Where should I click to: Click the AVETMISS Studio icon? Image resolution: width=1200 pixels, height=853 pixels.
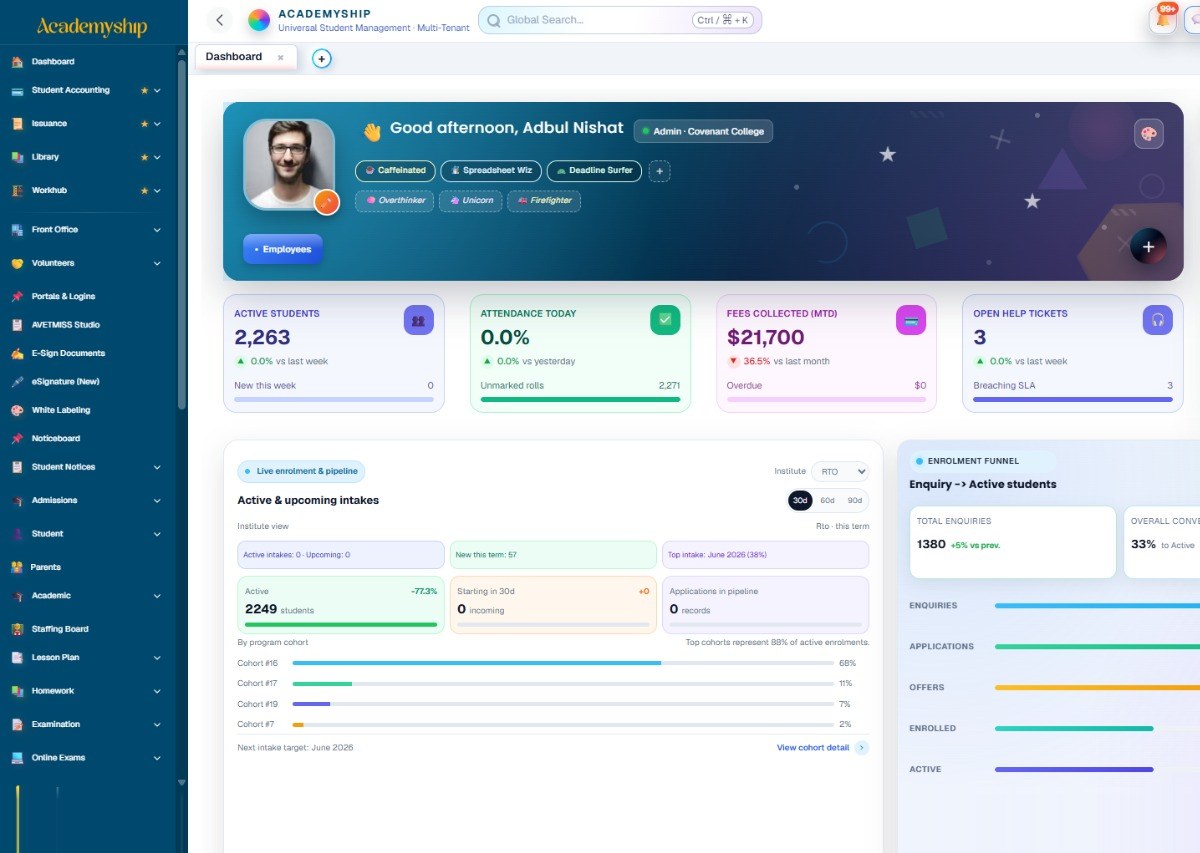17,325
